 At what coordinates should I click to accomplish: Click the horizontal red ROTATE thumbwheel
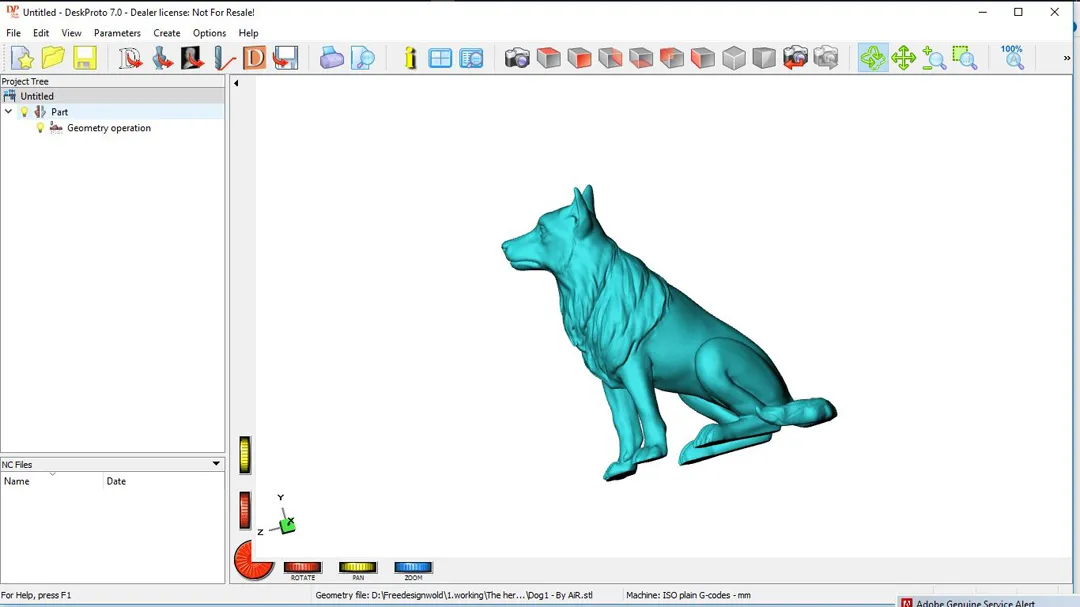[302, 567]
